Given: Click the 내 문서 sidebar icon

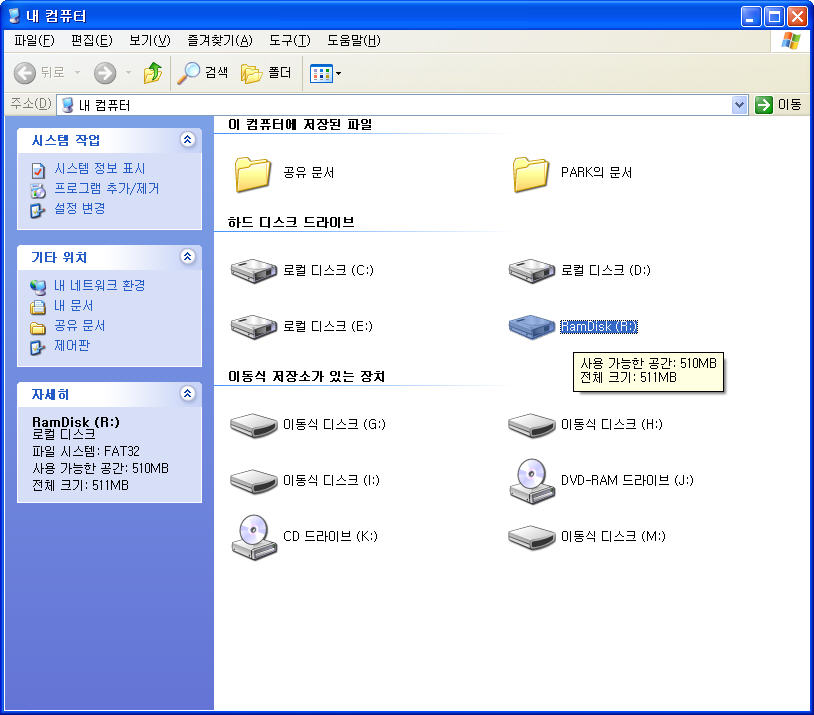Looking at the screenshot, I should tap(38, 307).
